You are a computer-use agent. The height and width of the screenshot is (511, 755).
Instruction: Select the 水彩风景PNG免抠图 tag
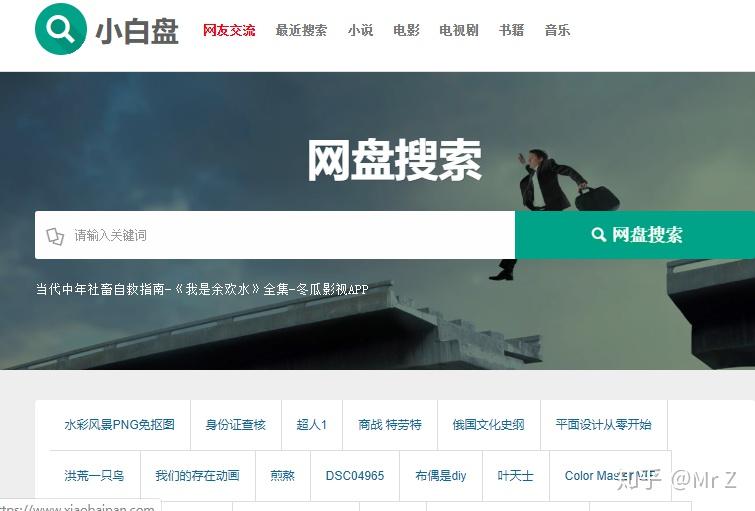pos(119,425)
